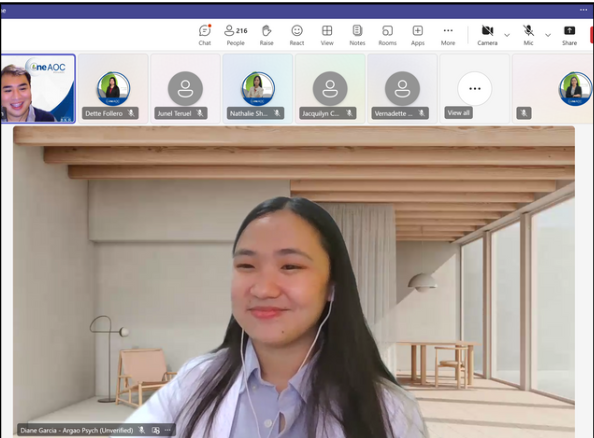The height and width of the screenshot is (438, 594).
Task: Show the People participant list
Action: pos(236,35)
